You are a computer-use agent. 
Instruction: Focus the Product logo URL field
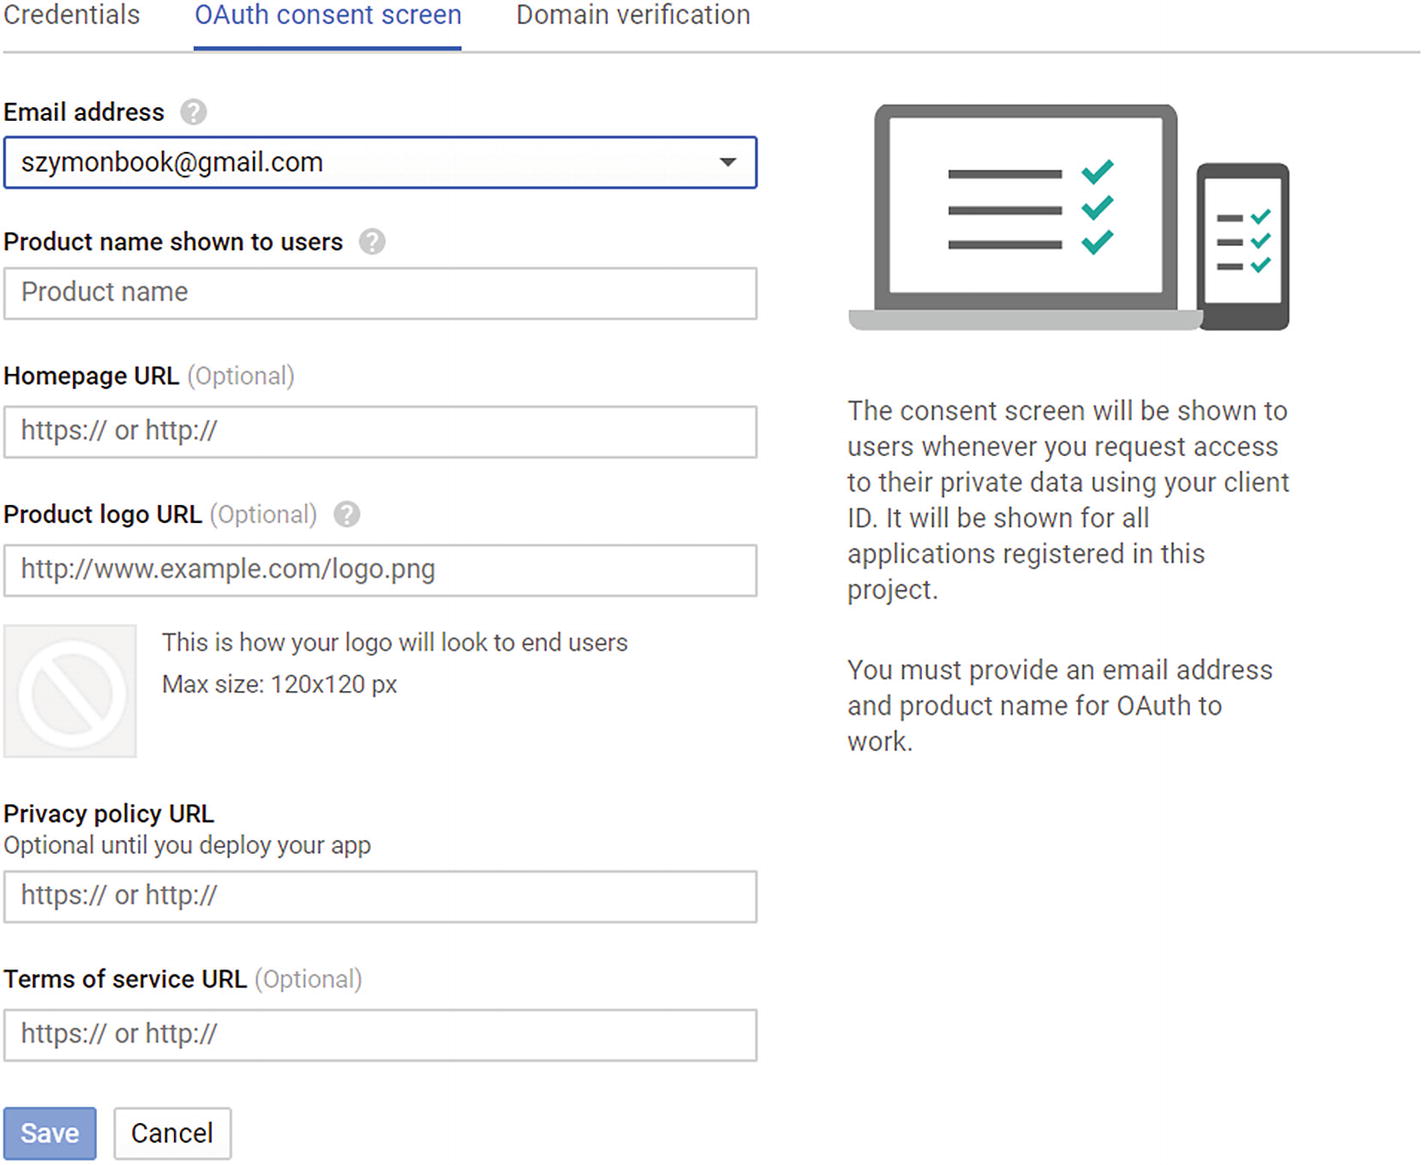380,570
